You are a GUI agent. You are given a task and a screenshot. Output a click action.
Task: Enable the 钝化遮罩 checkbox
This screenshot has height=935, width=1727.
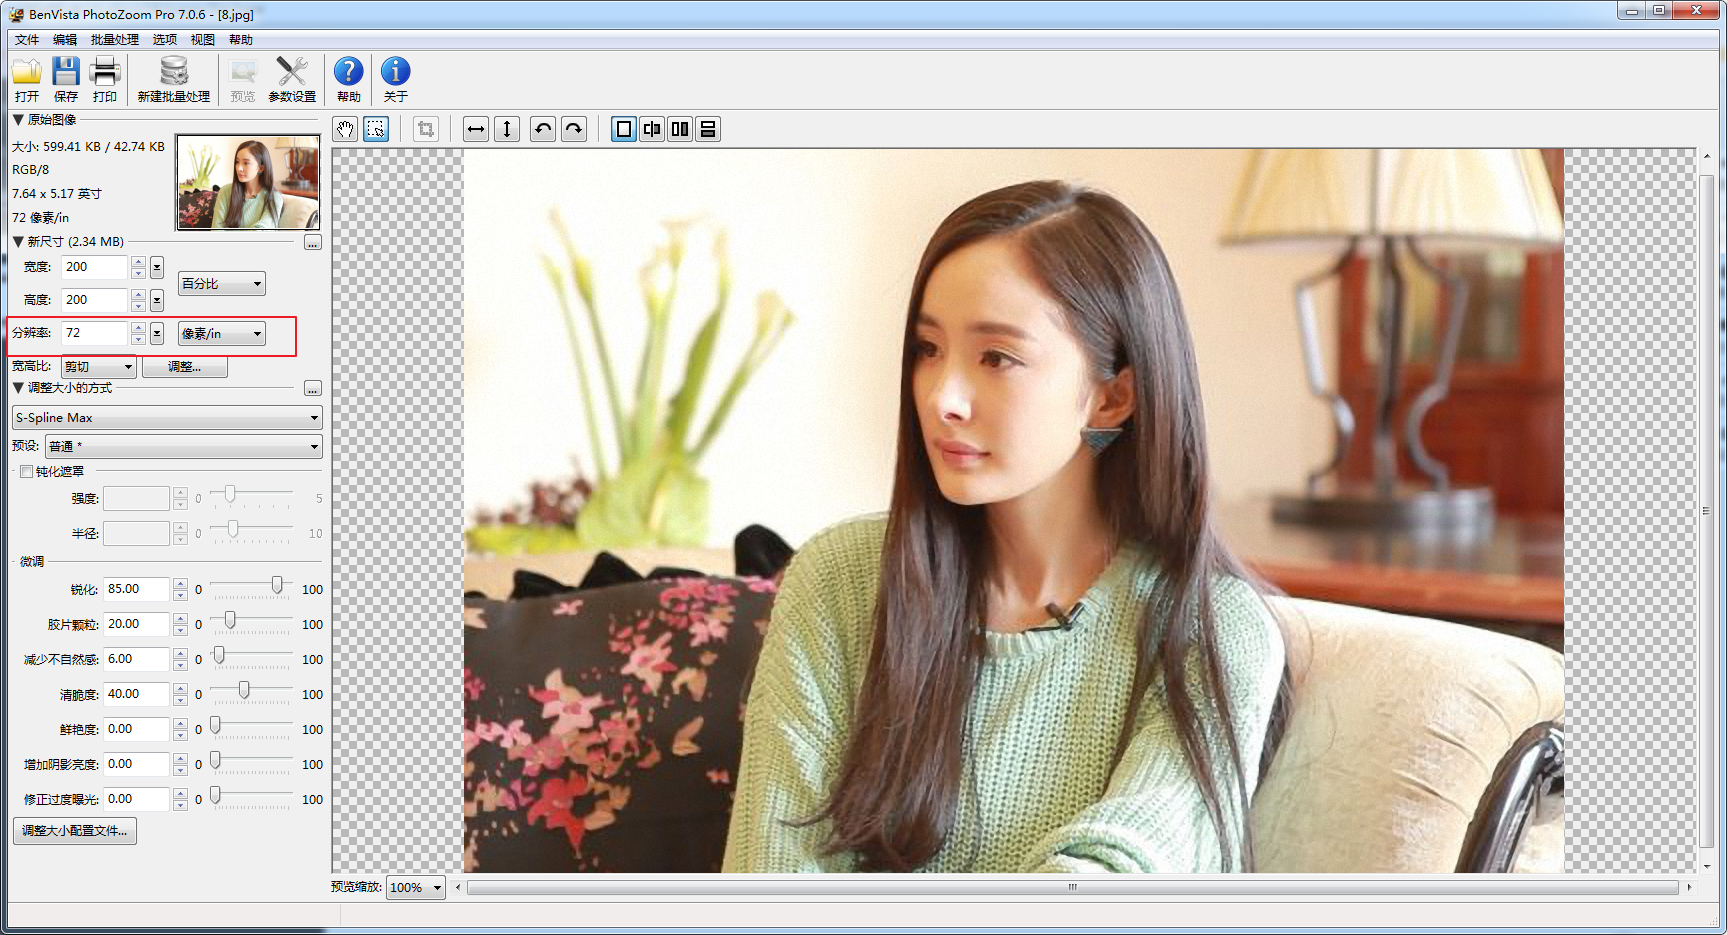click(x=26, y=471)
